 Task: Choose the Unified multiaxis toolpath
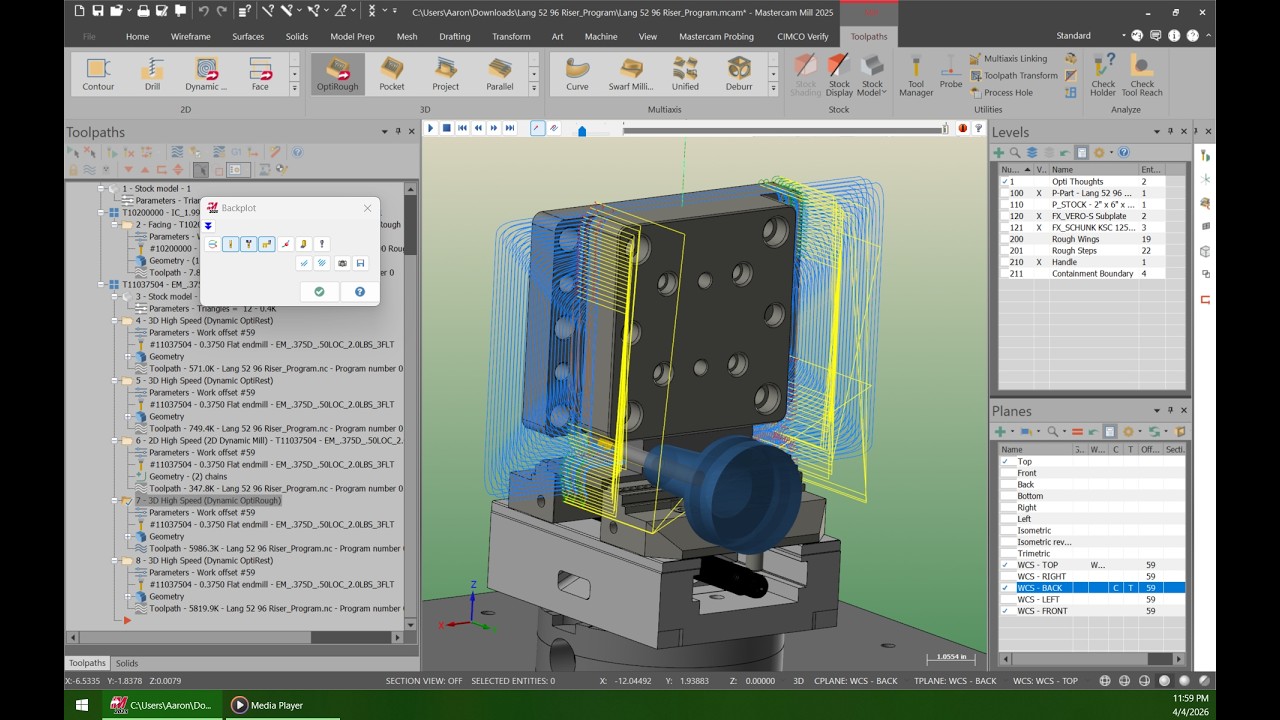[685, 74]
